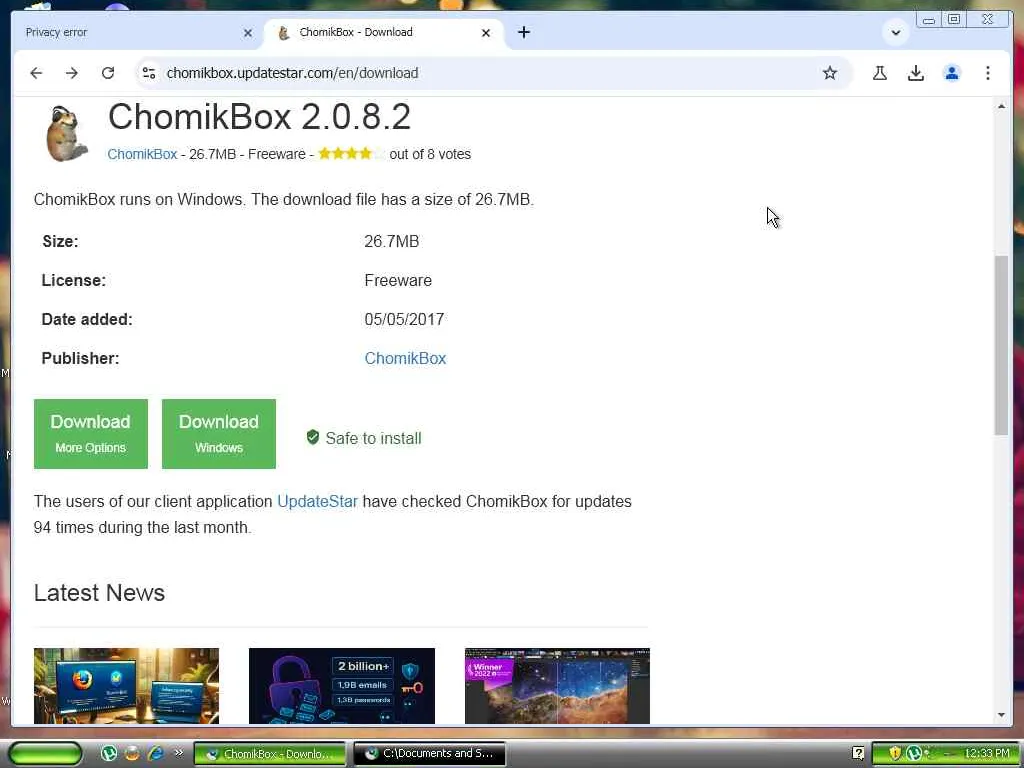Open ChomikBox link beside 26.7MB
The width and height of the screenshot is (1024, 768).
142,154
